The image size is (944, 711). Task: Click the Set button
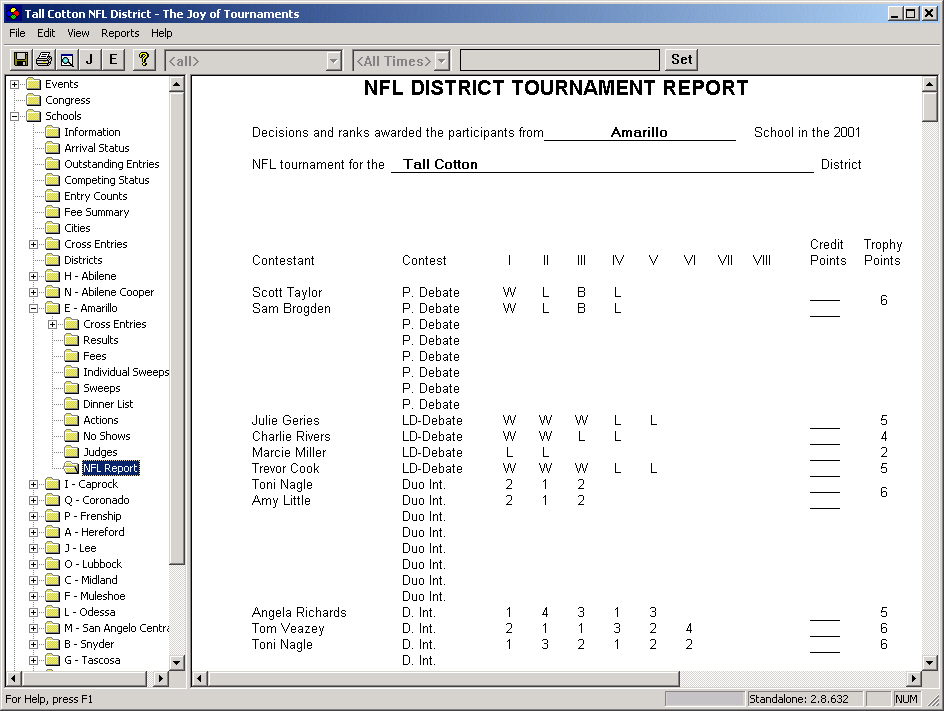point(681,60)
